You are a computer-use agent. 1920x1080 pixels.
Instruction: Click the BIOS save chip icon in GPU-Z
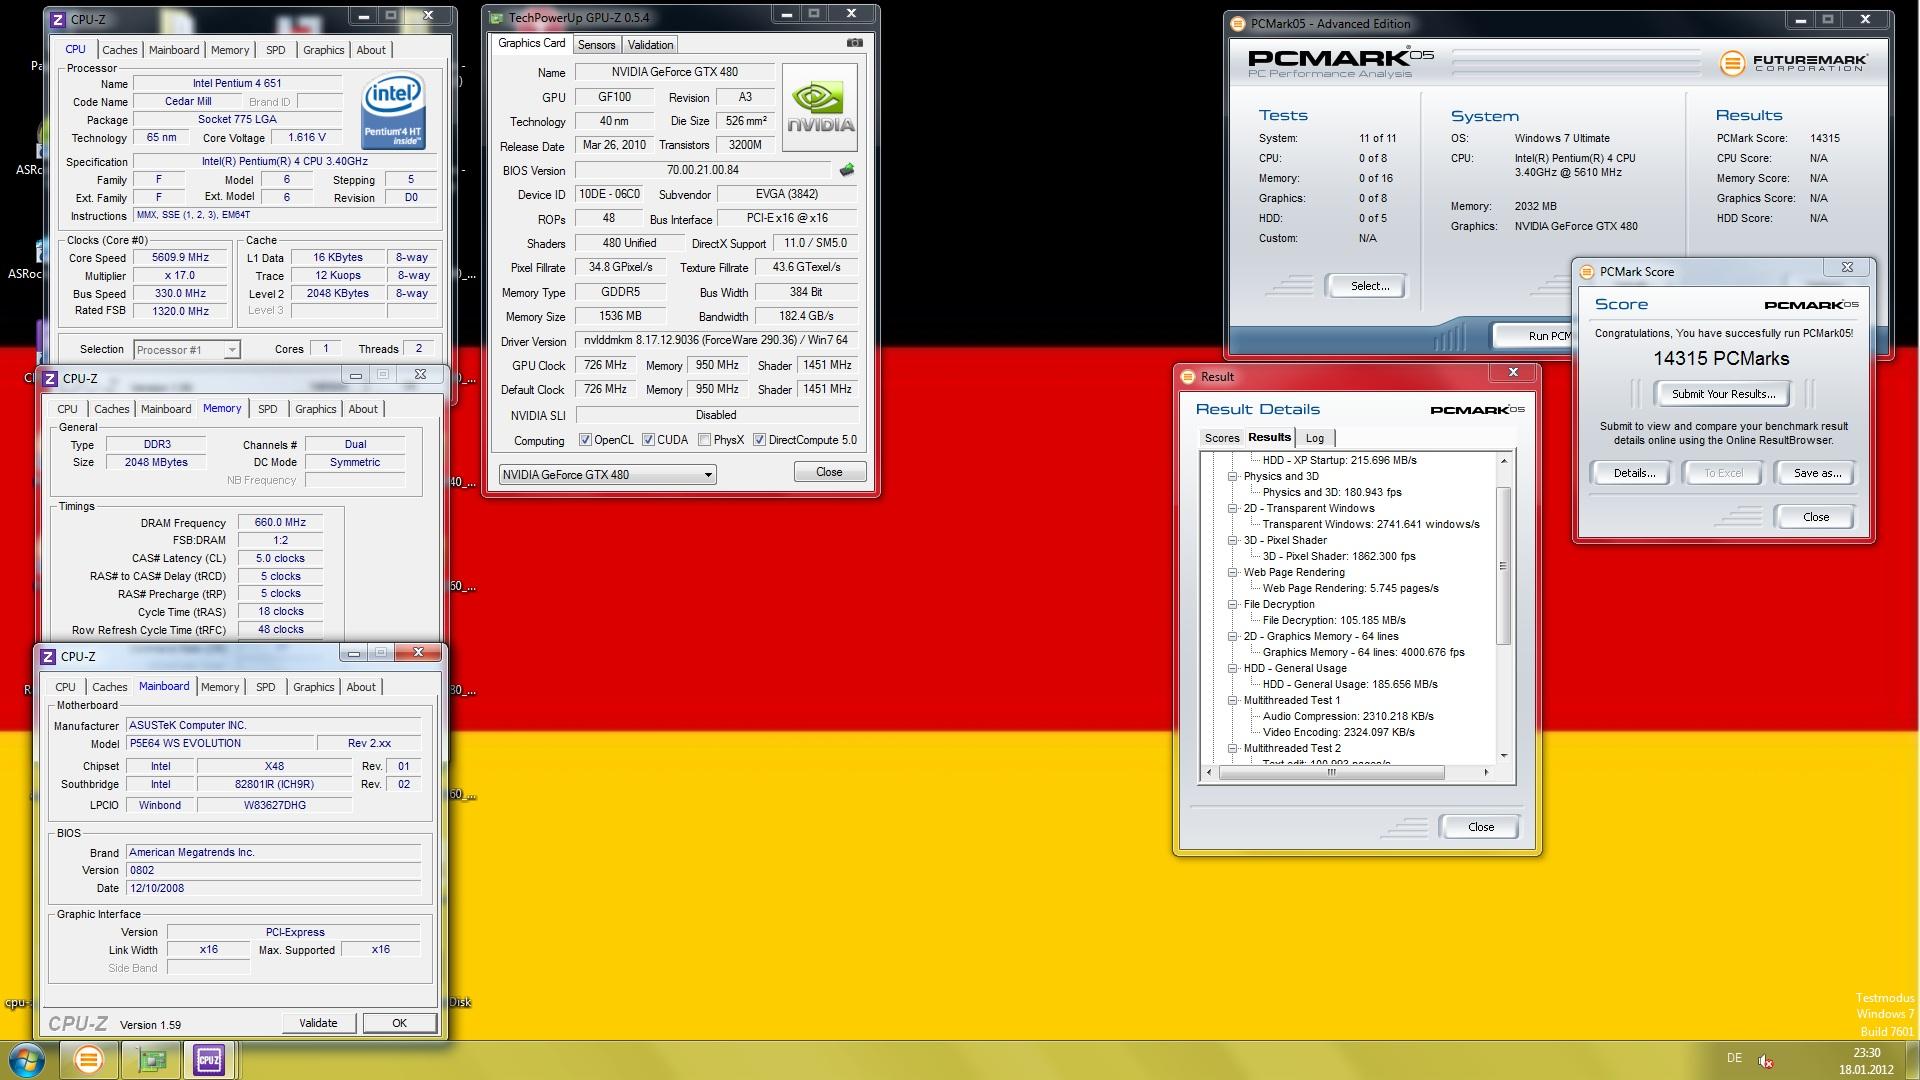tap(846, 170)
